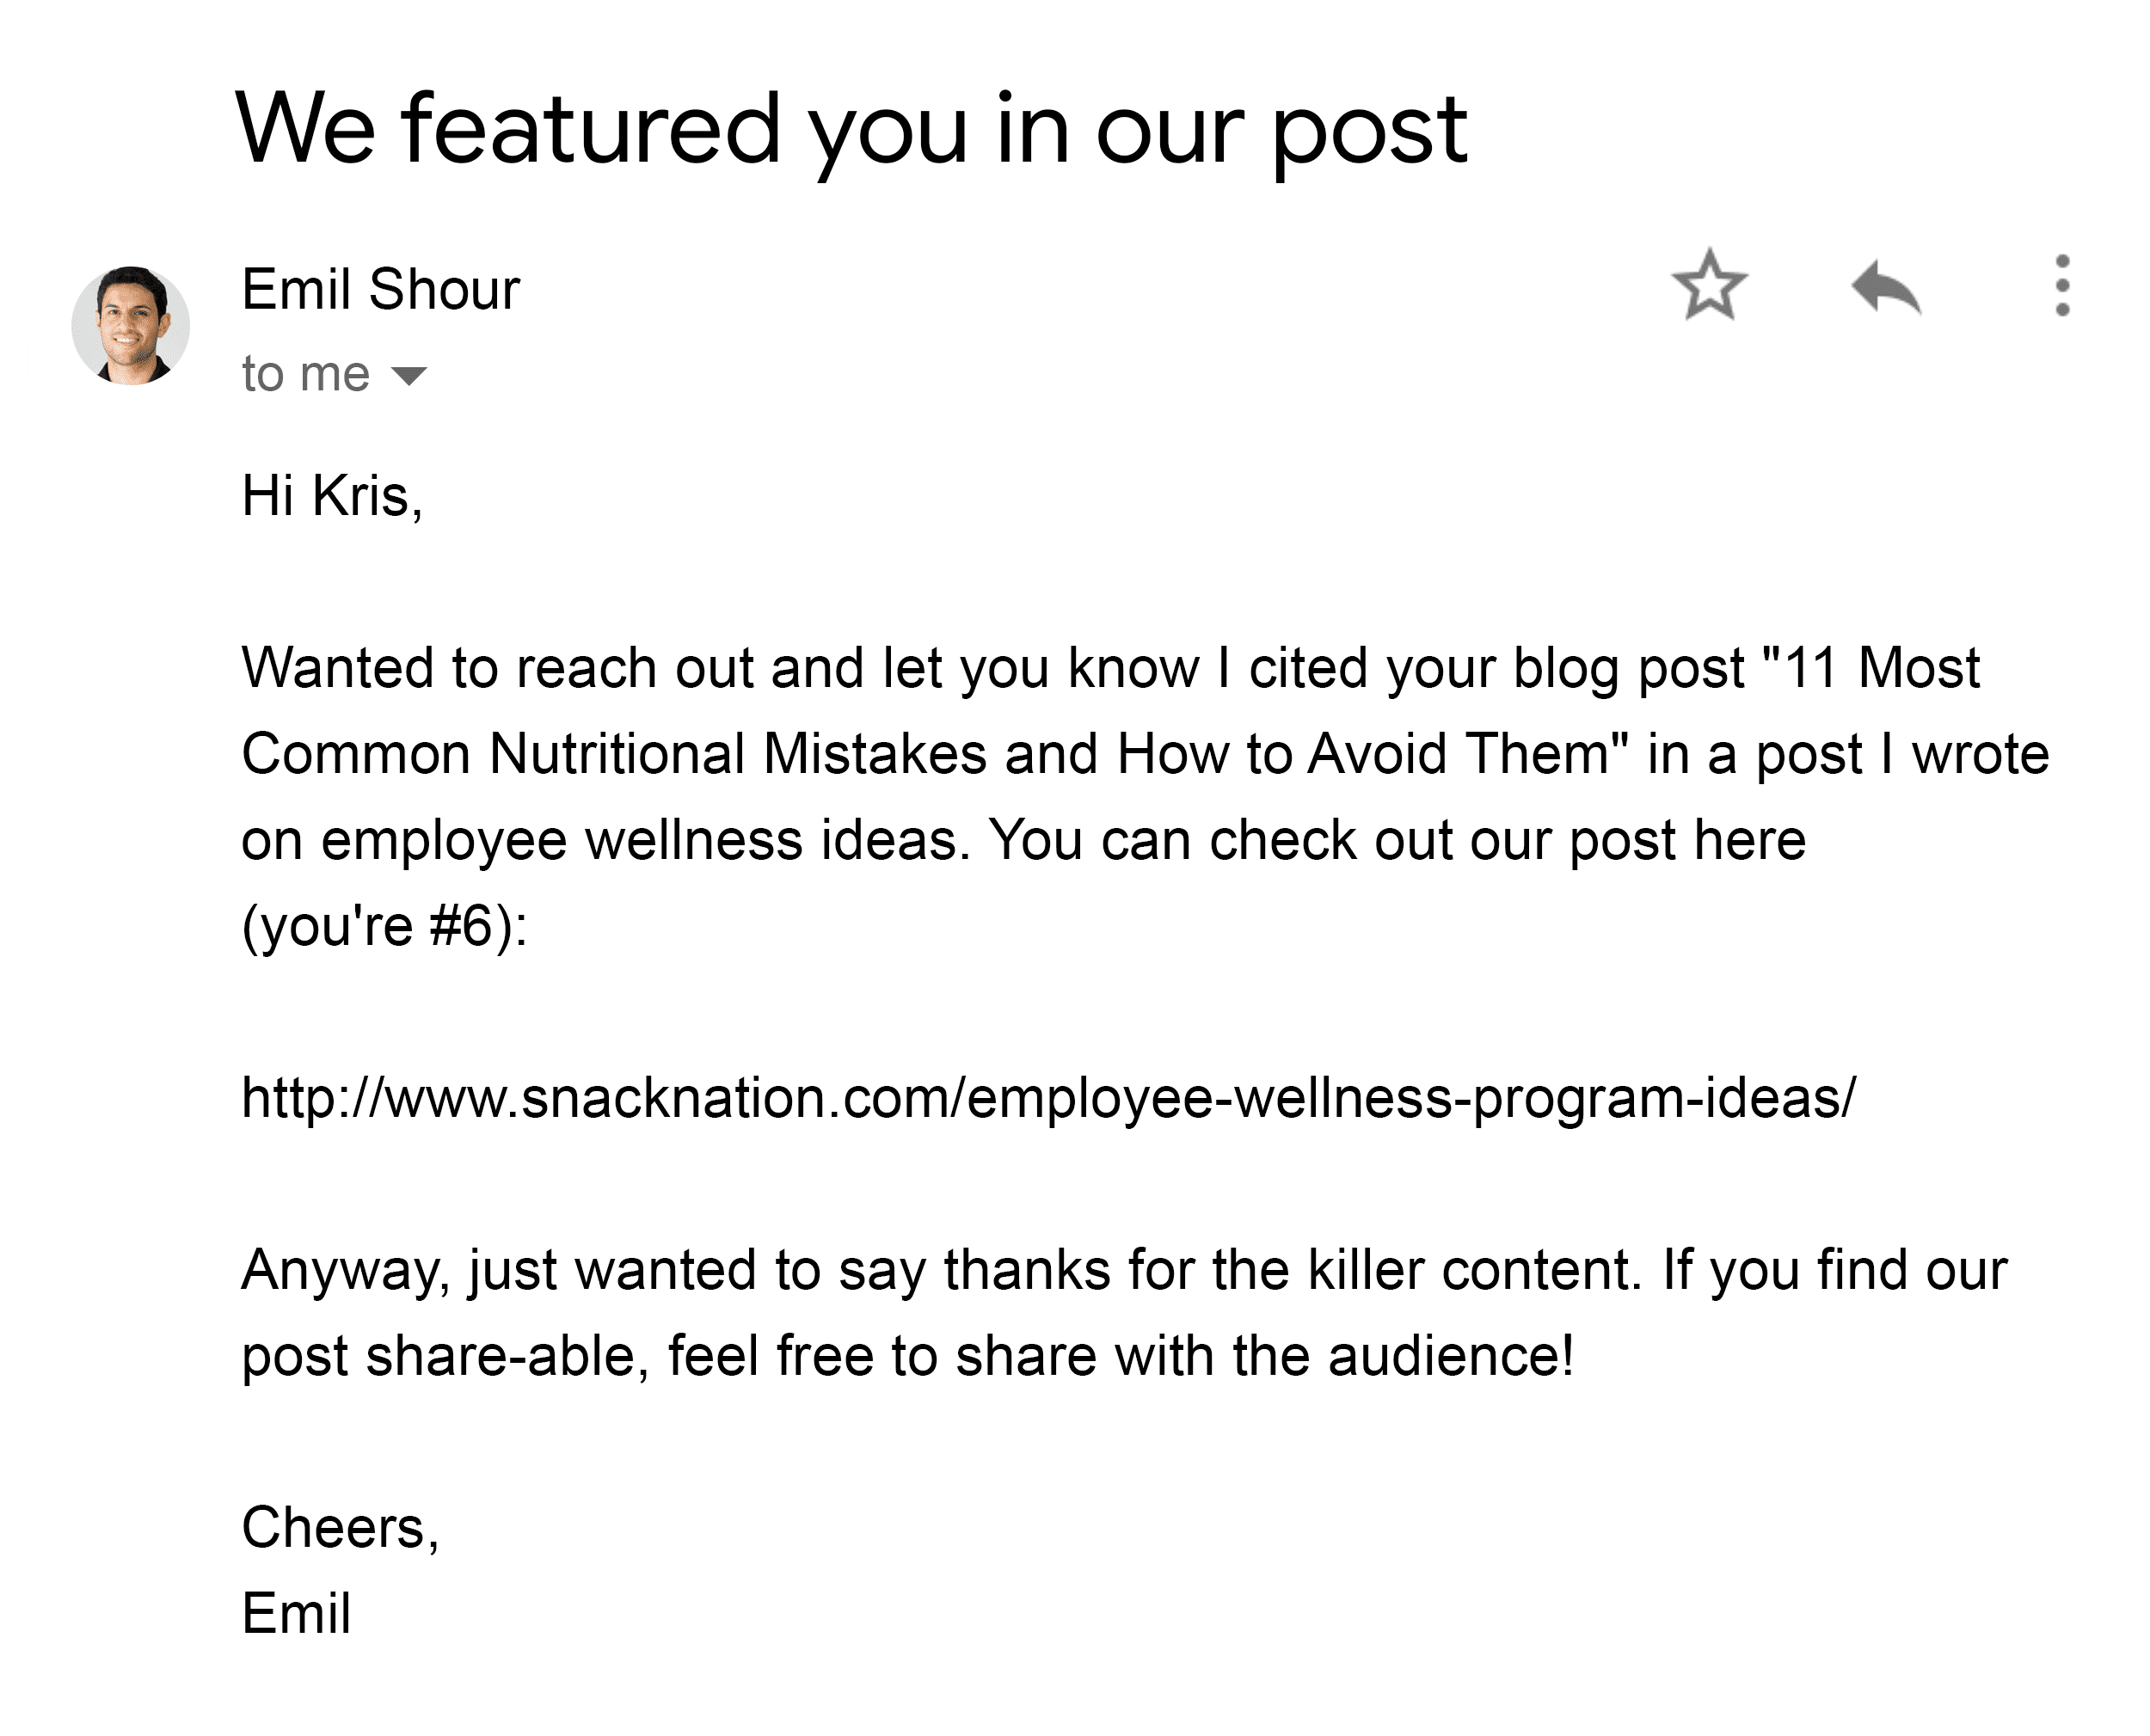Click the 'Emil' signature at the bottom
Image resolution: width=2150 pixels, height=1736 pixels.
297,1613
